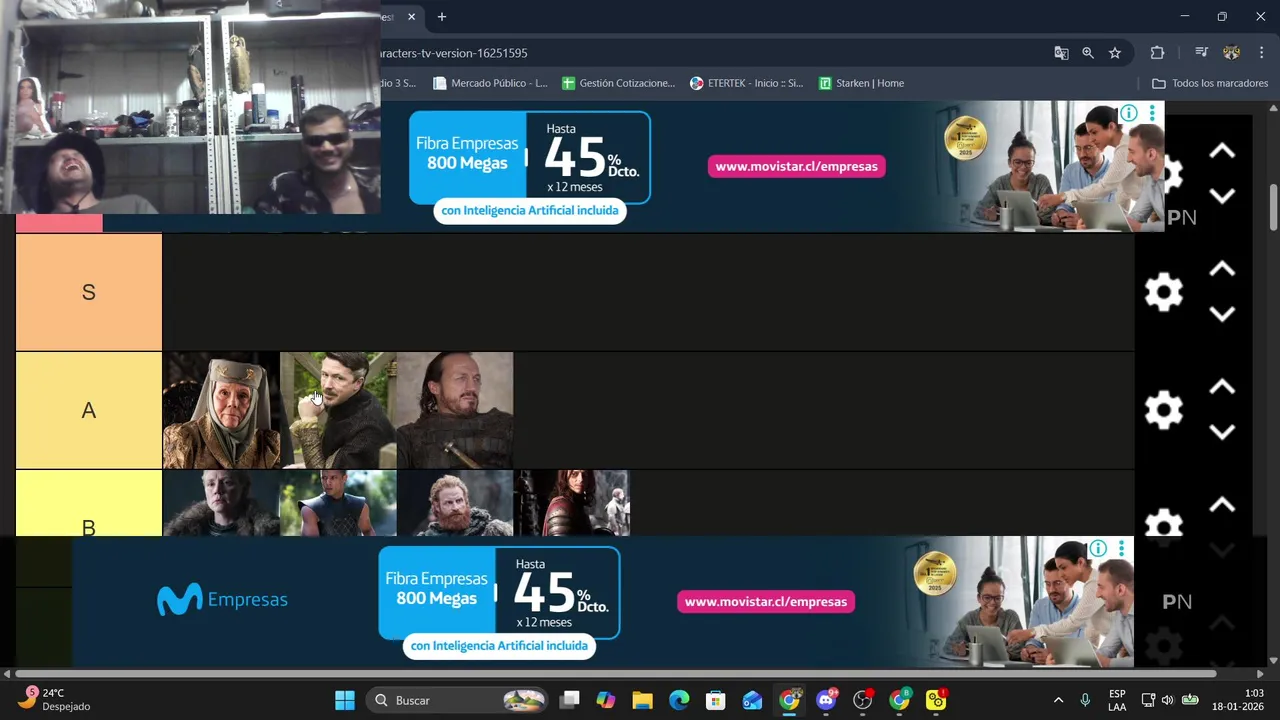Open ad options menu on bottom banner

tap(1121, 548)
